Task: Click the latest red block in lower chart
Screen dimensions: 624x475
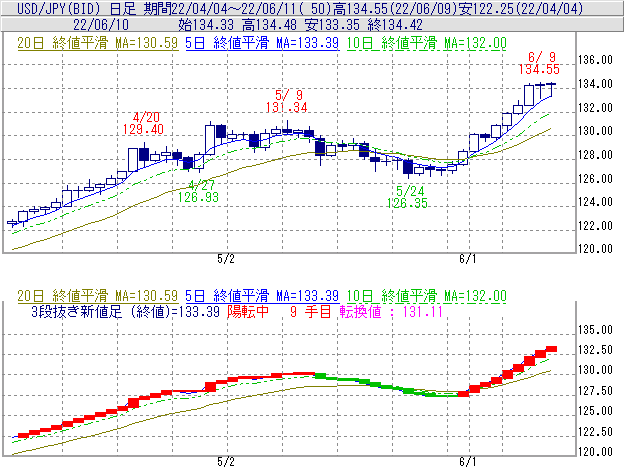Action: pyautogui.click(x=551, y=349)
